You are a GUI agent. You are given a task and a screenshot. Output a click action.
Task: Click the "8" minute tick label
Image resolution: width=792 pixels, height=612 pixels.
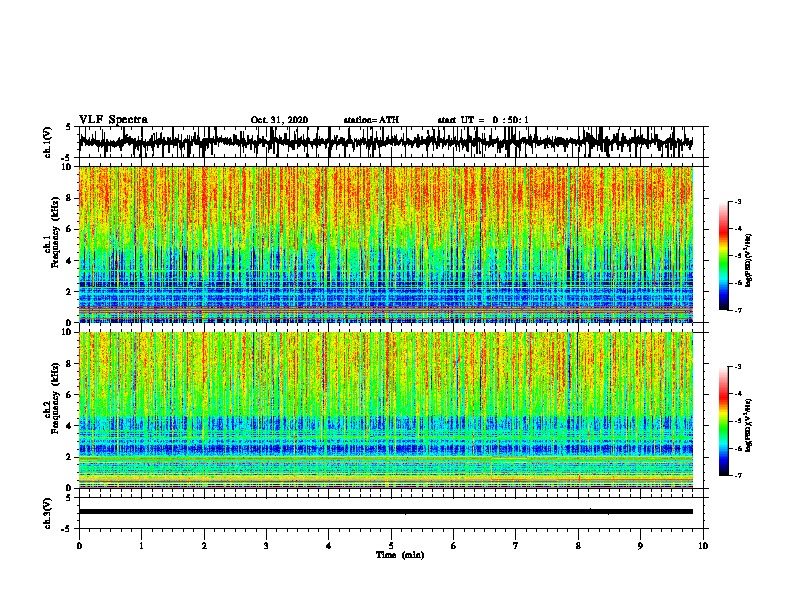coord(578,546)
